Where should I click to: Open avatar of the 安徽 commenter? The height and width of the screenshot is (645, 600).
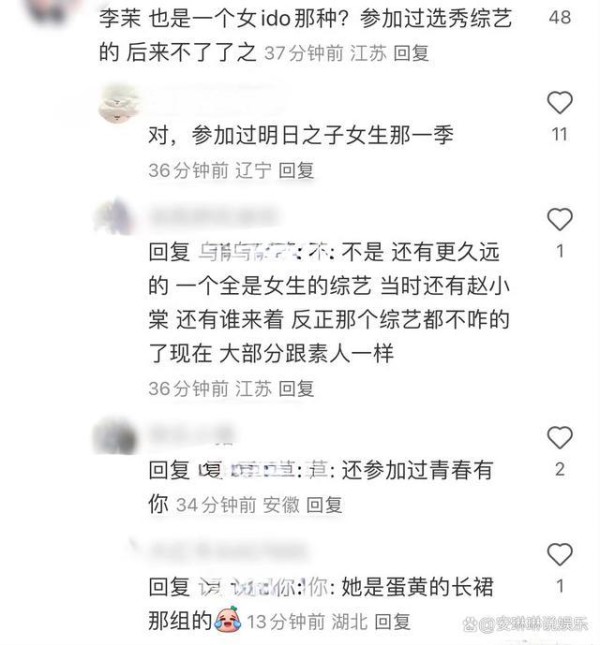[115, 436]
